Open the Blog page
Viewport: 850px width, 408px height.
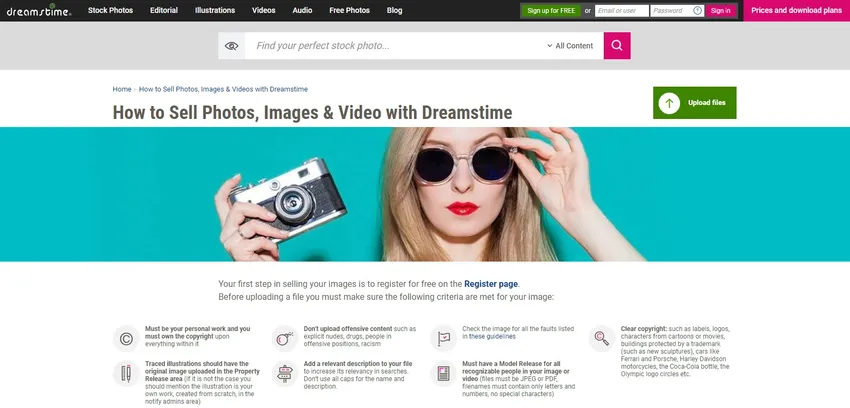395,10
